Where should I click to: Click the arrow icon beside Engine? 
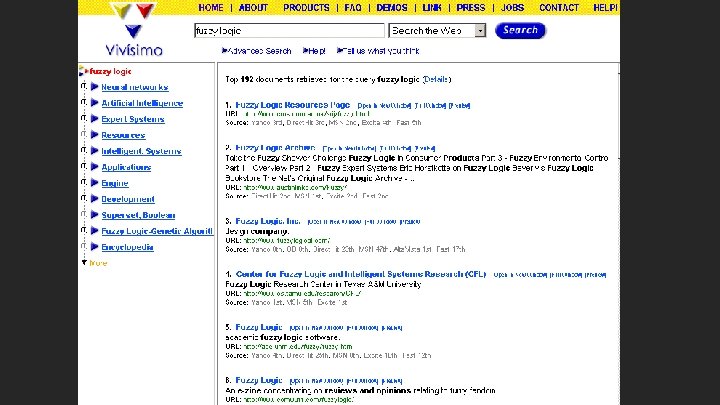click(95, 183)
